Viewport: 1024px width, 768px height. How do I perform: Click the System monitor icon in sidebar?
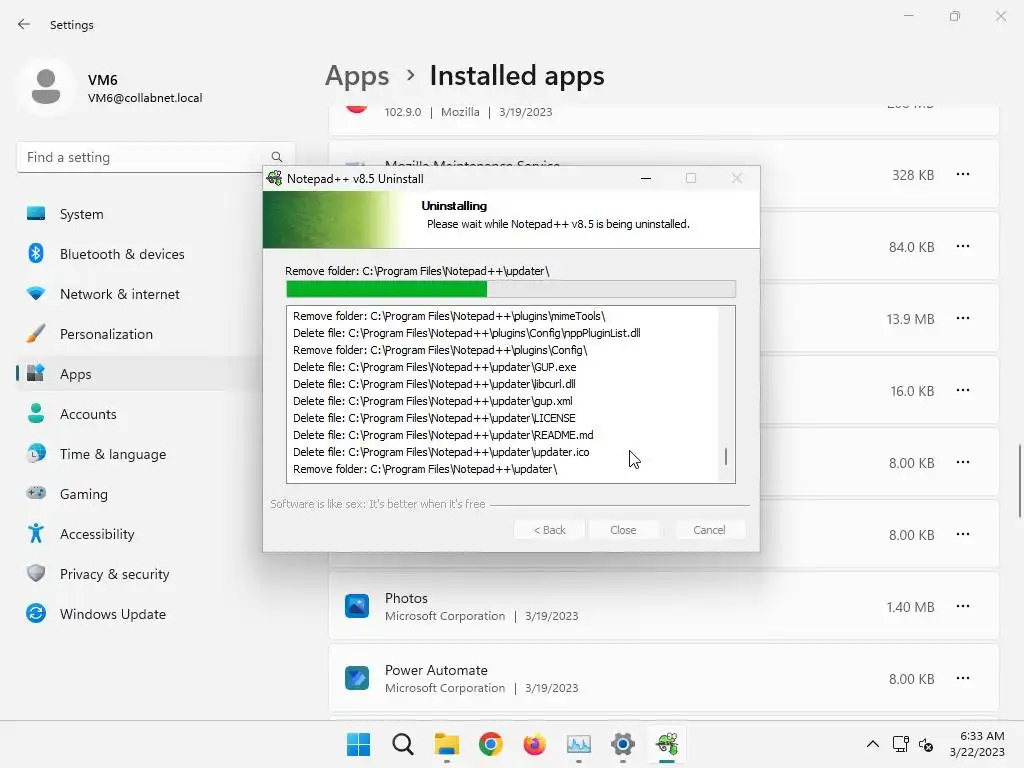(36, 214)
